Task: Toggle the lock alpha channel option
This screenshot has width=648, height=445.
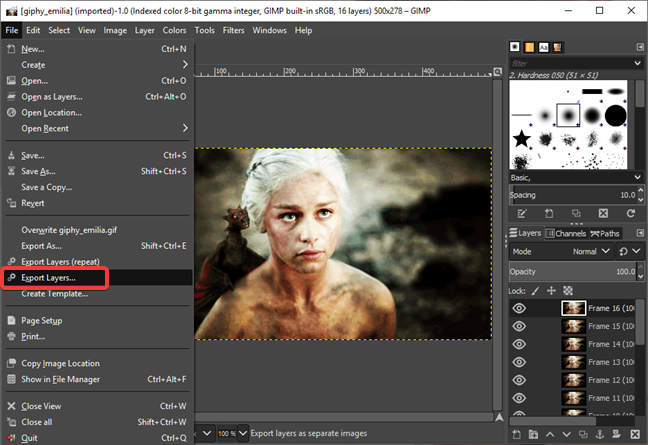Action: [x=568, y=291]
